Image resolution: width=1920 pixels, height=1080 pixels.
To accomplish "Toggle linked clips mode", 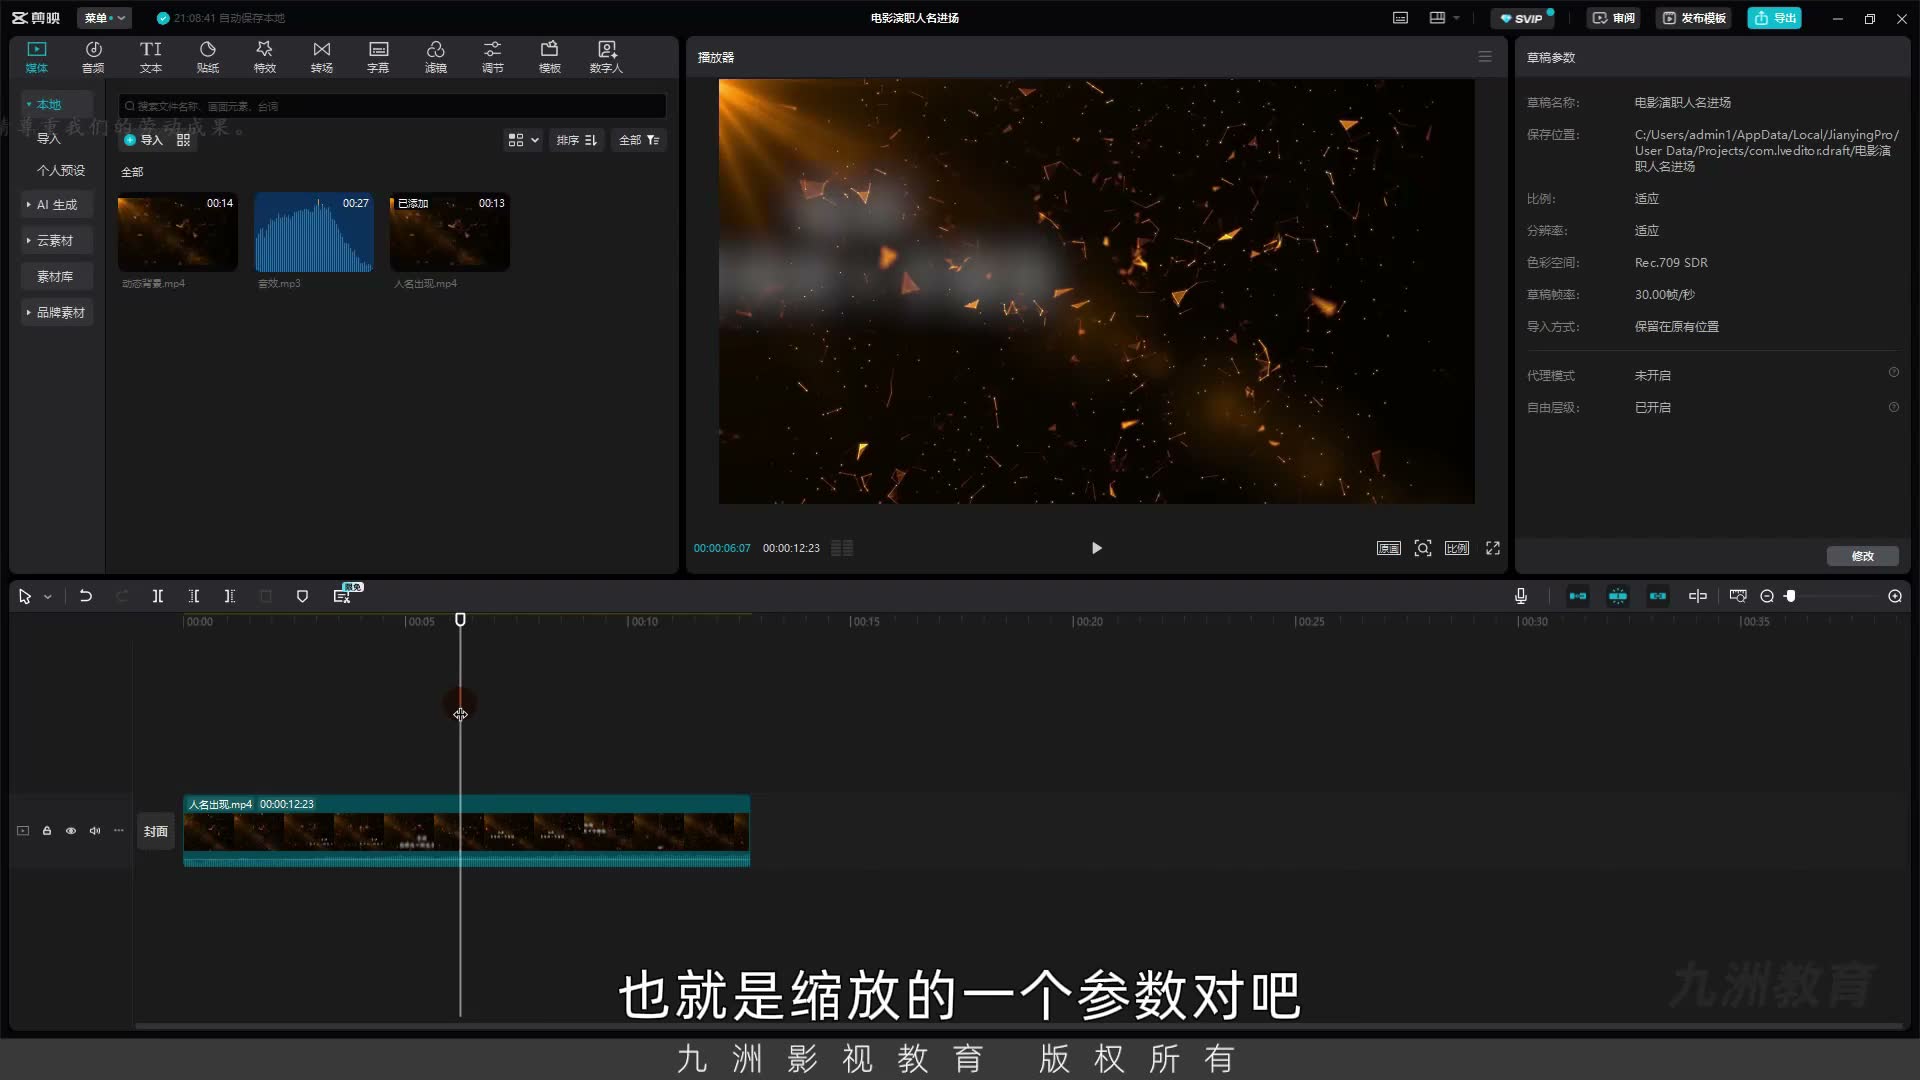I will 1658,596.
